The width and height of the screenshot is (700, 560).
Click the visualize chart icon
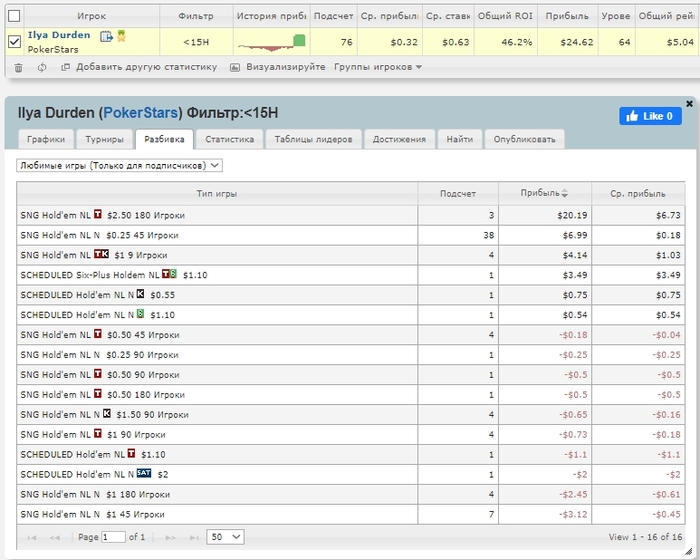coord(235,67)
